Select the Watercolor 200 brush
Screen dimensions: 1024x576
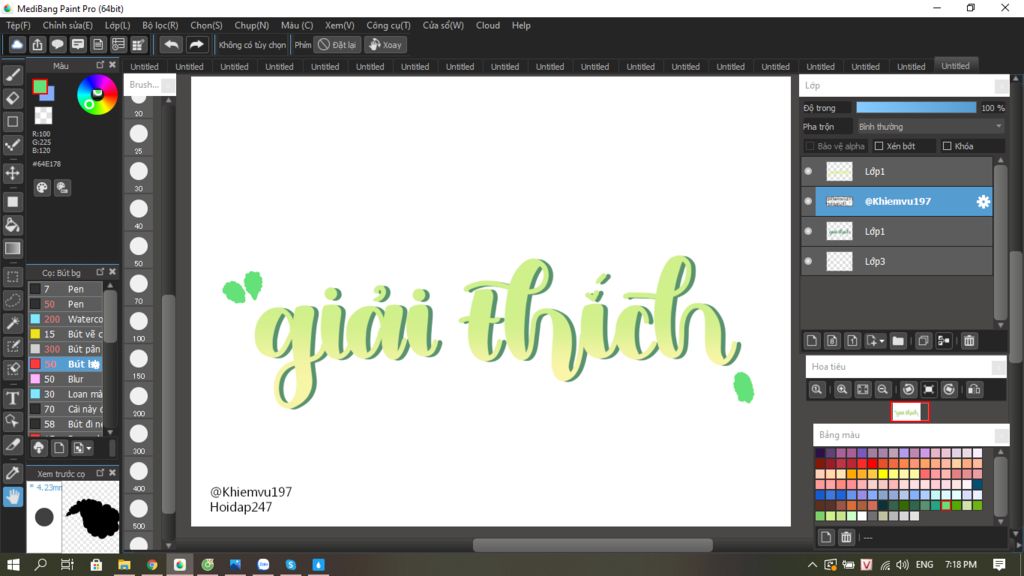click(65, 319)
